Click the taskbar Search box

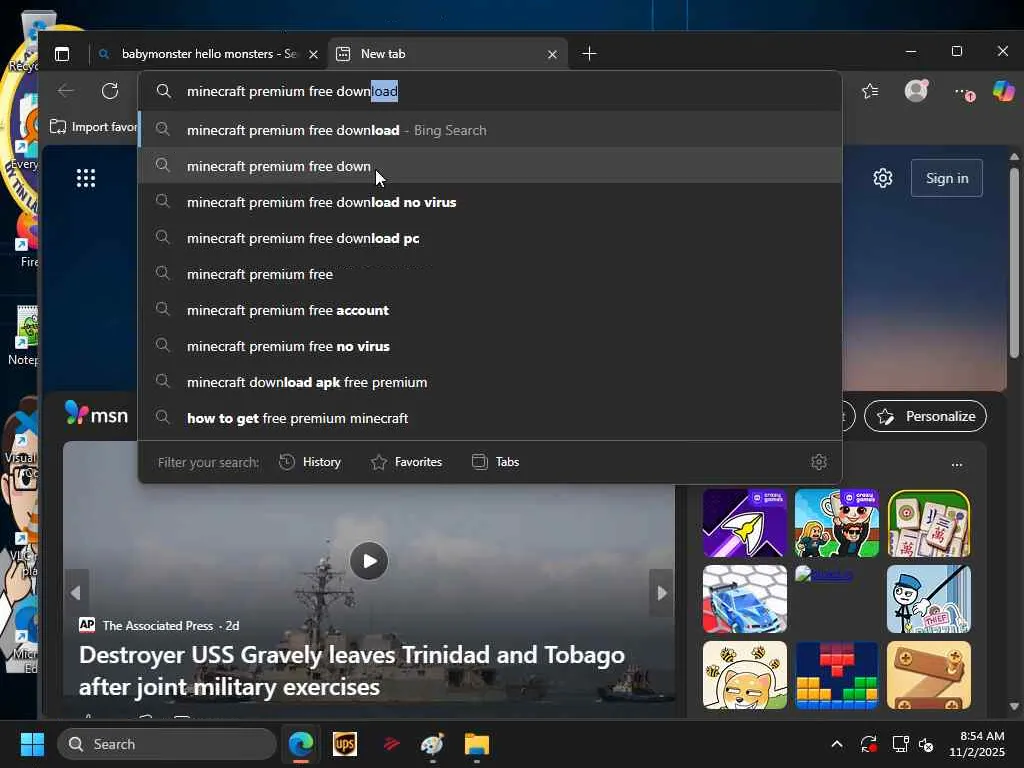(x=167, y=744)
